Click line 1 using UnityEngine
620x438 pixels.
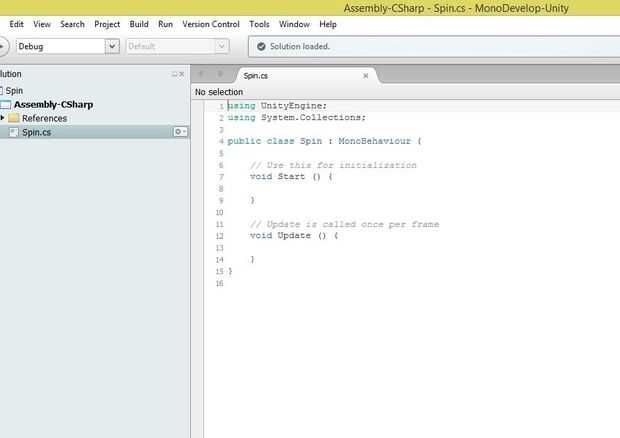pos(277,106)
